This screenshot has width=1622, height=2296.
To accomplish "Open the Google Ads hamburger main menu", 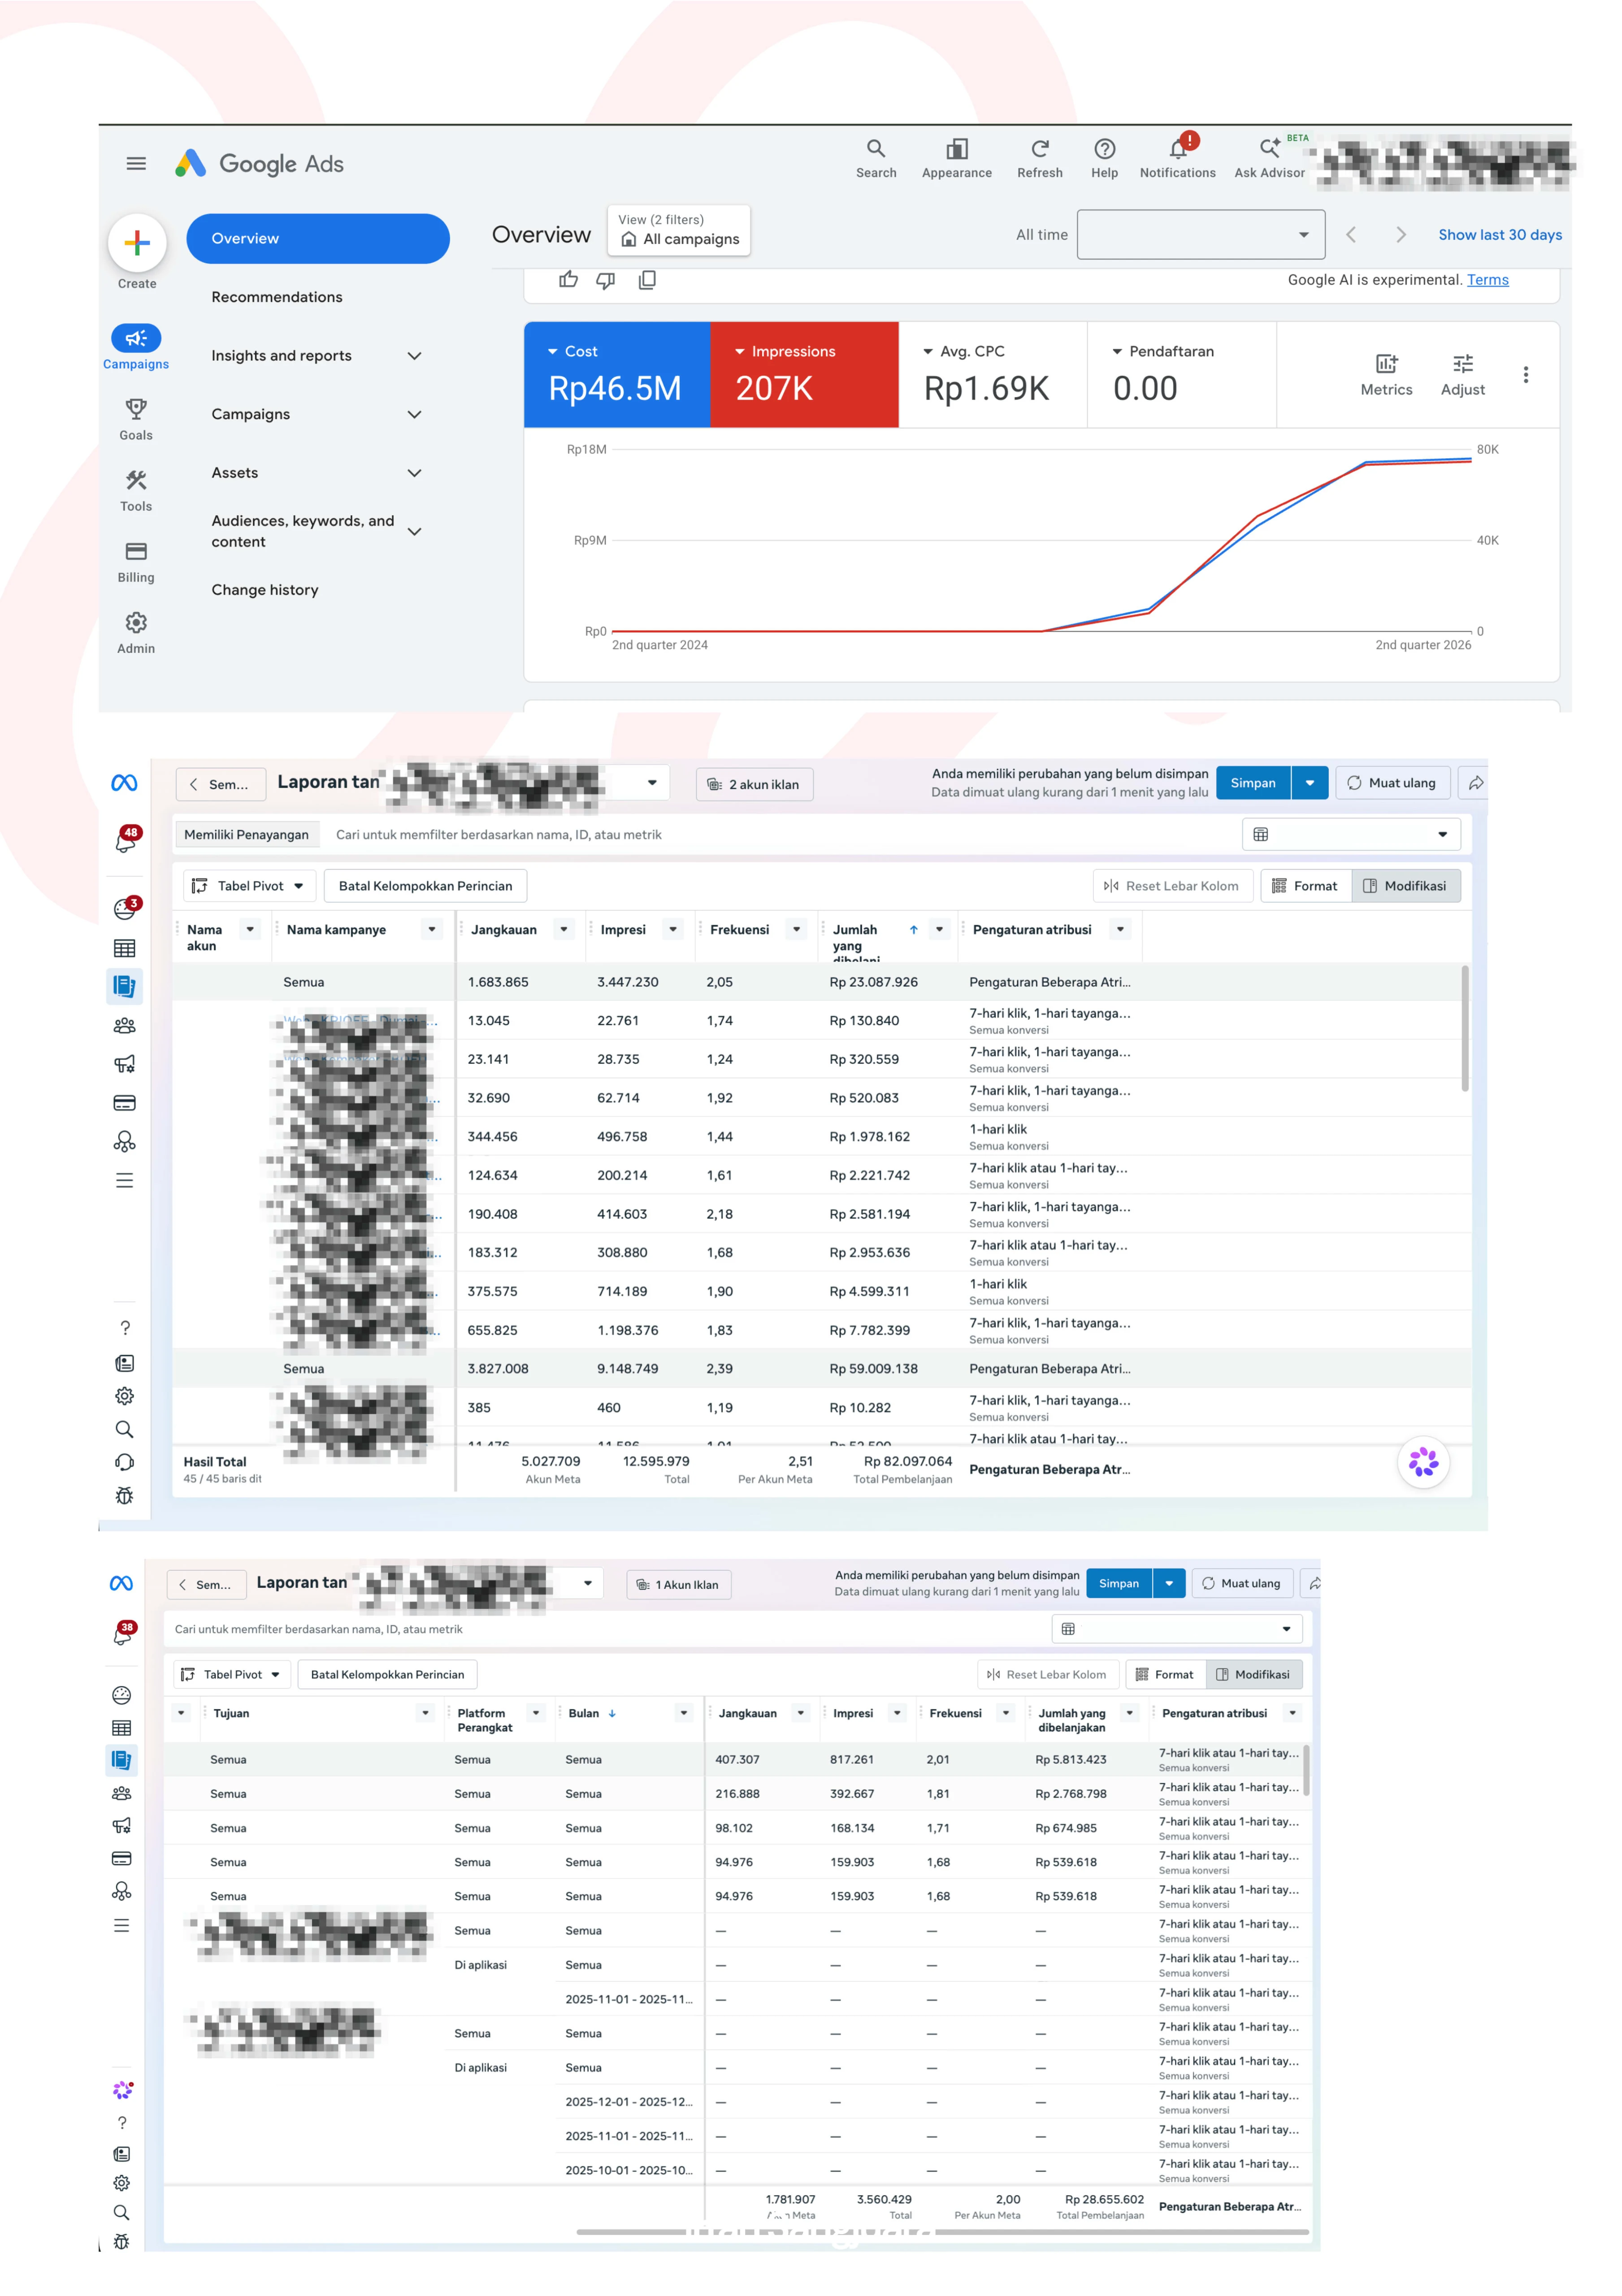I will [136, 163].
